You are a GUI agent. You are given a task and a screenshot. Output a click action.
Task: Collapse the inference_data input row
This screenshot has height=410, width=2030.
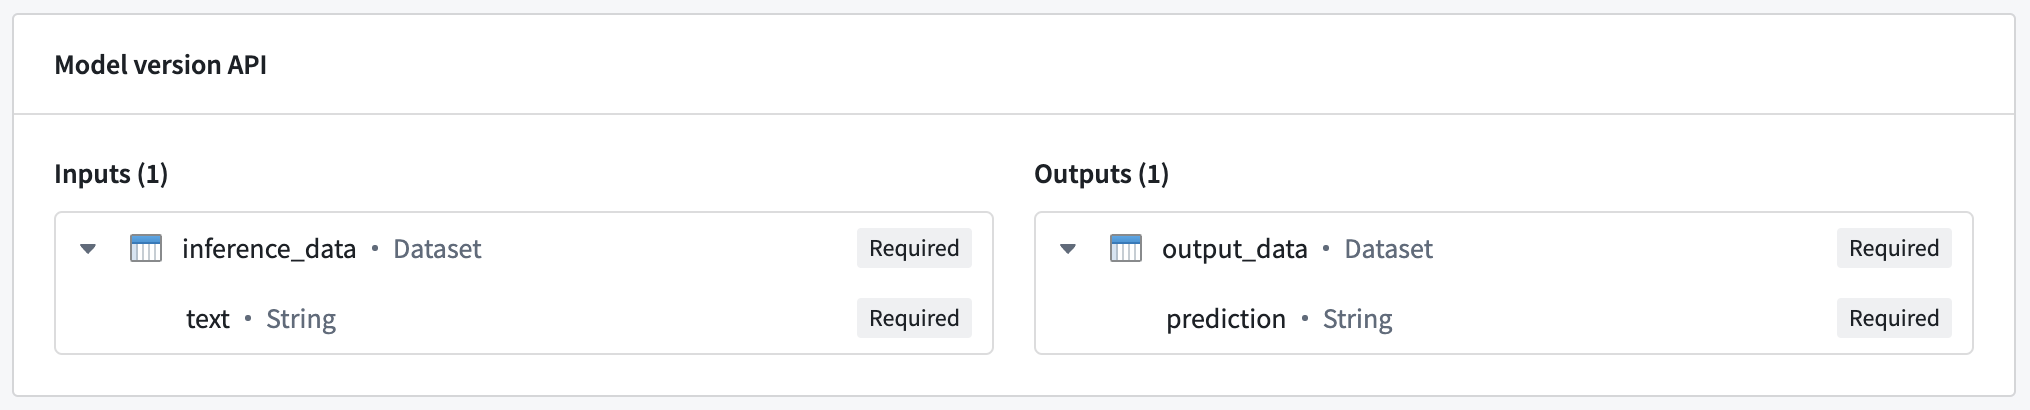tap(88, 249)
